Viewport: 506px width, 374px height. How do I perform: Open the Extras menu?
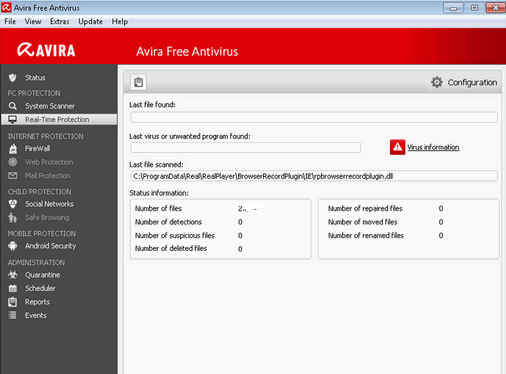(60, 22)
